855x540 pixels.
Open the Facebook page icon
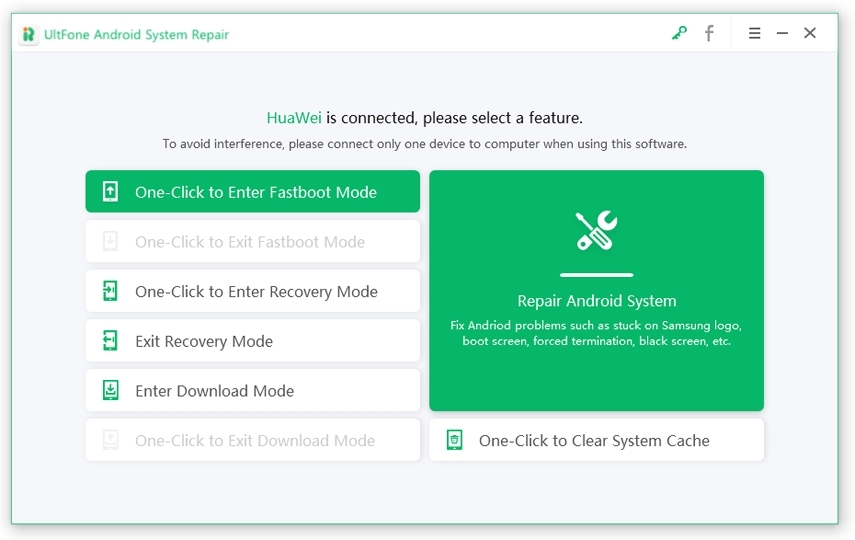709,33
